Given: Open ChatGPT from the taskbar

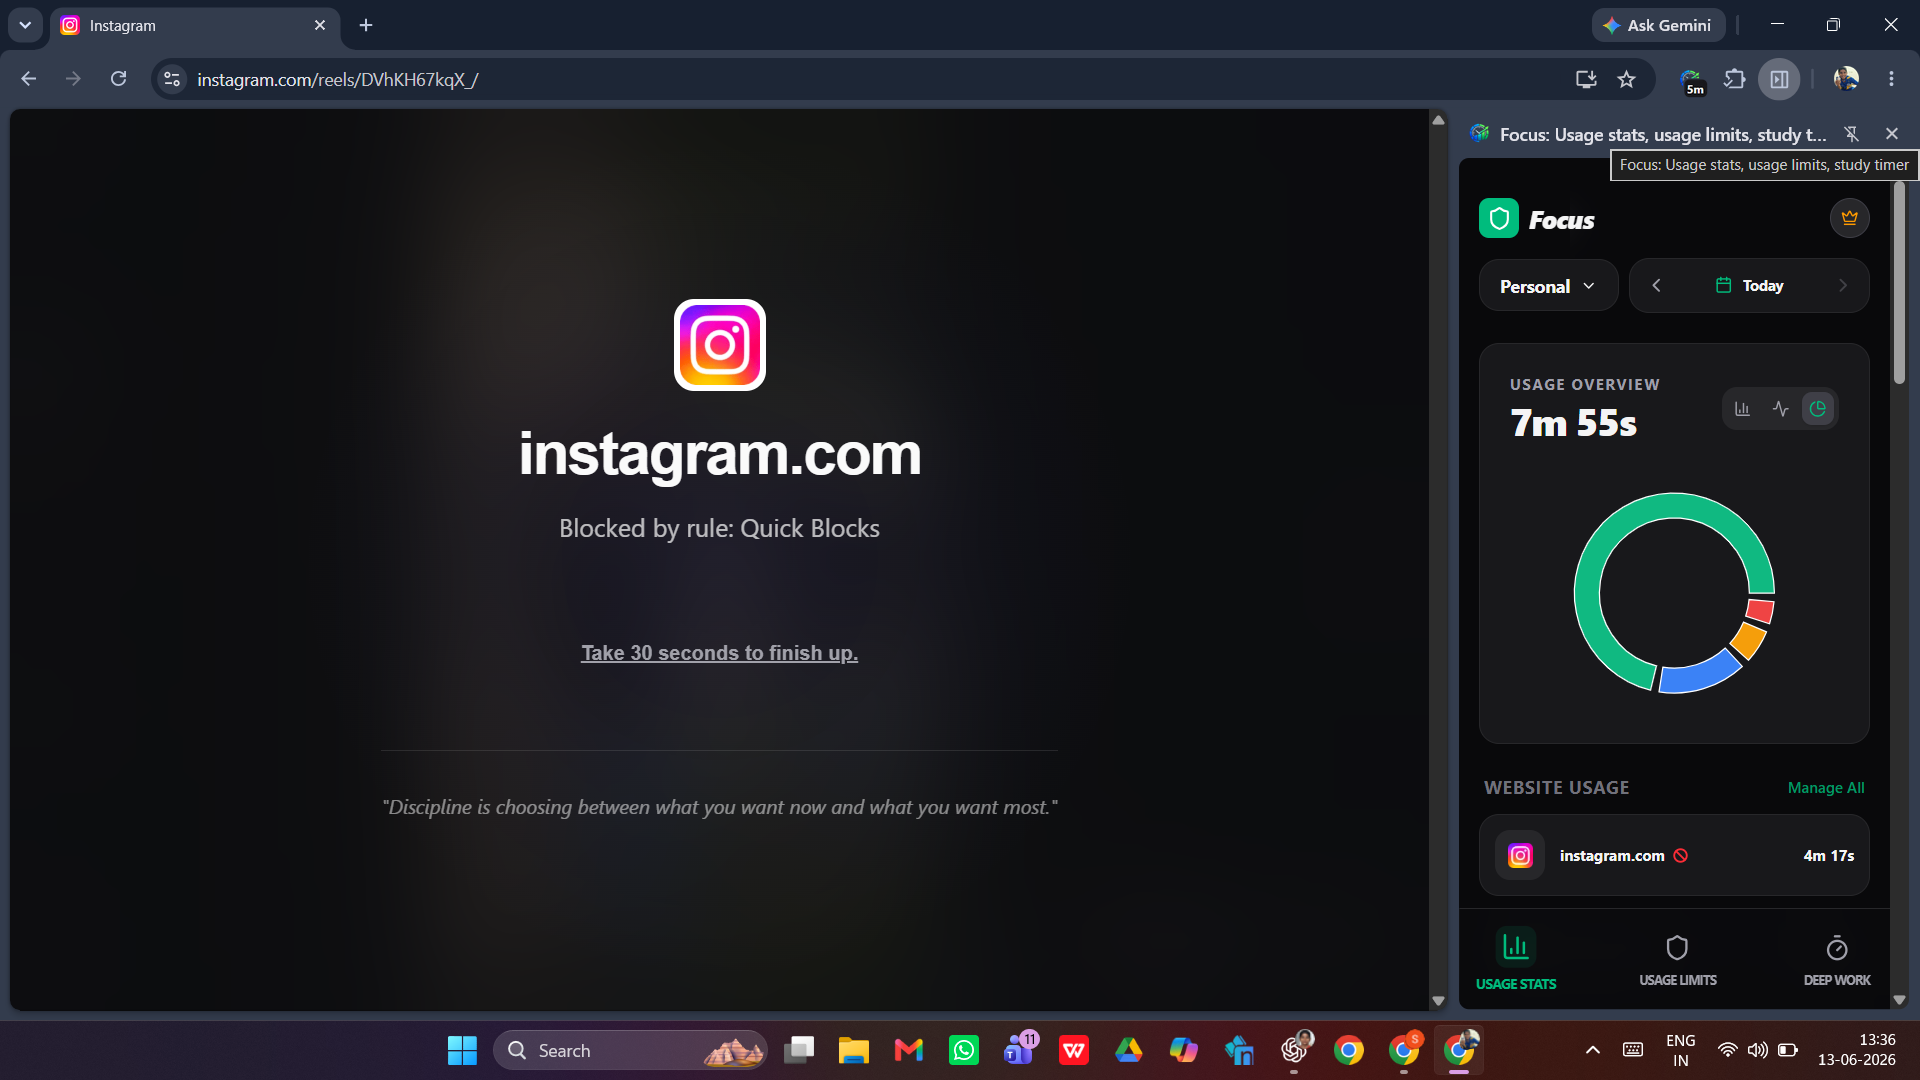Looking at the screenshot, I should click(1294, 1050).
